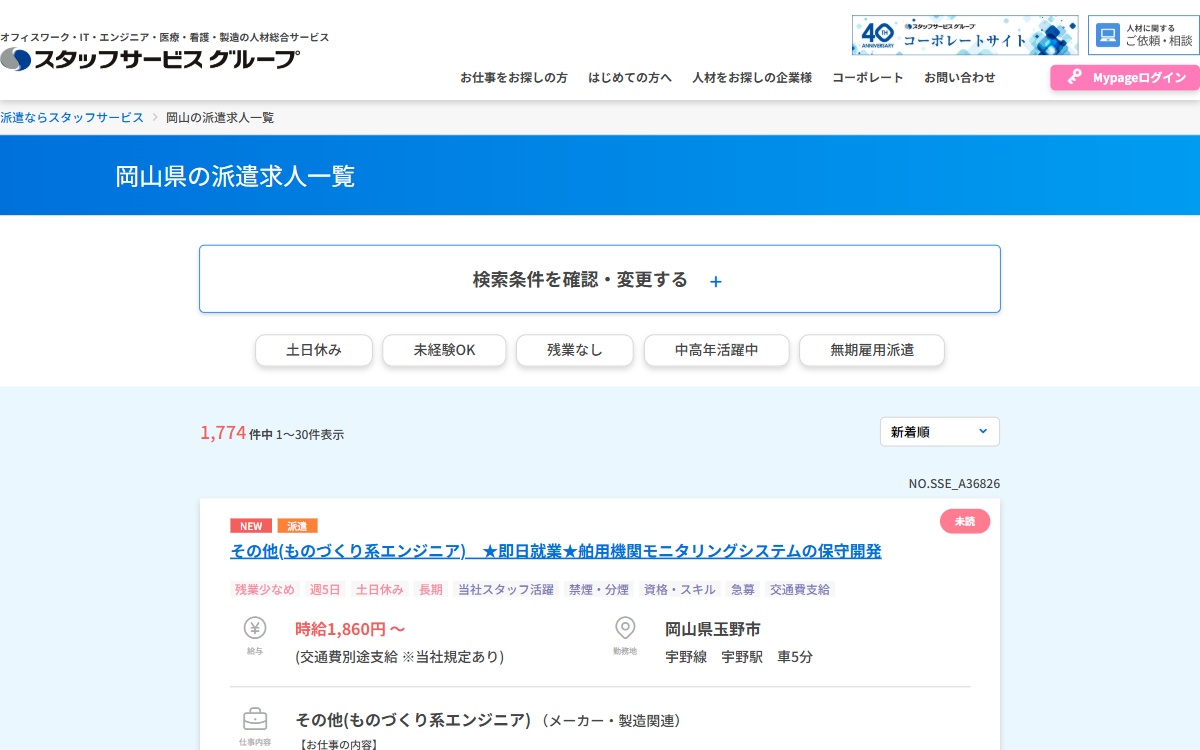Click the NEW label on job card
This screenshot has width=1200, height=750.
(x=251, y=526)
